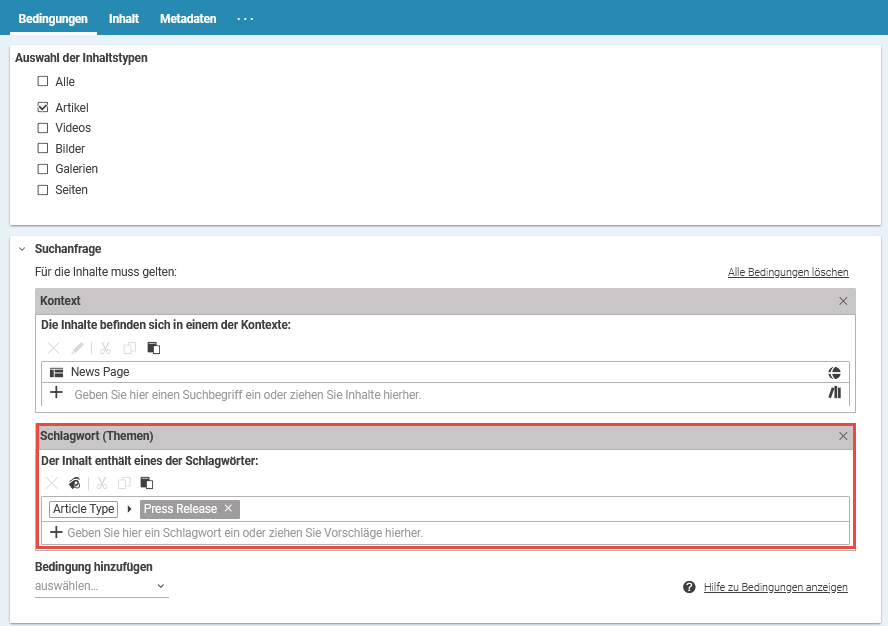The image size is (888, 626).
Task: Switch to the Inhalt tab
Action: pyautogui.click(x=124, y=19)
